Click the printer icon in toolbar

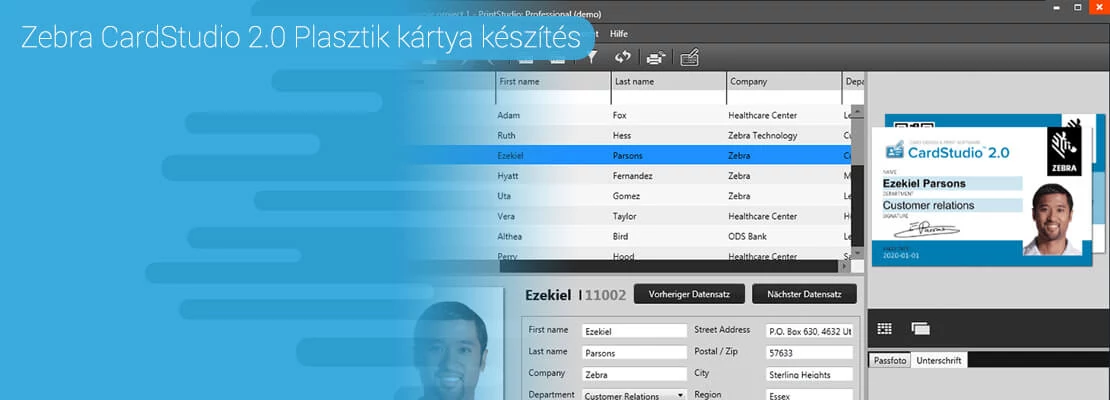656,58
